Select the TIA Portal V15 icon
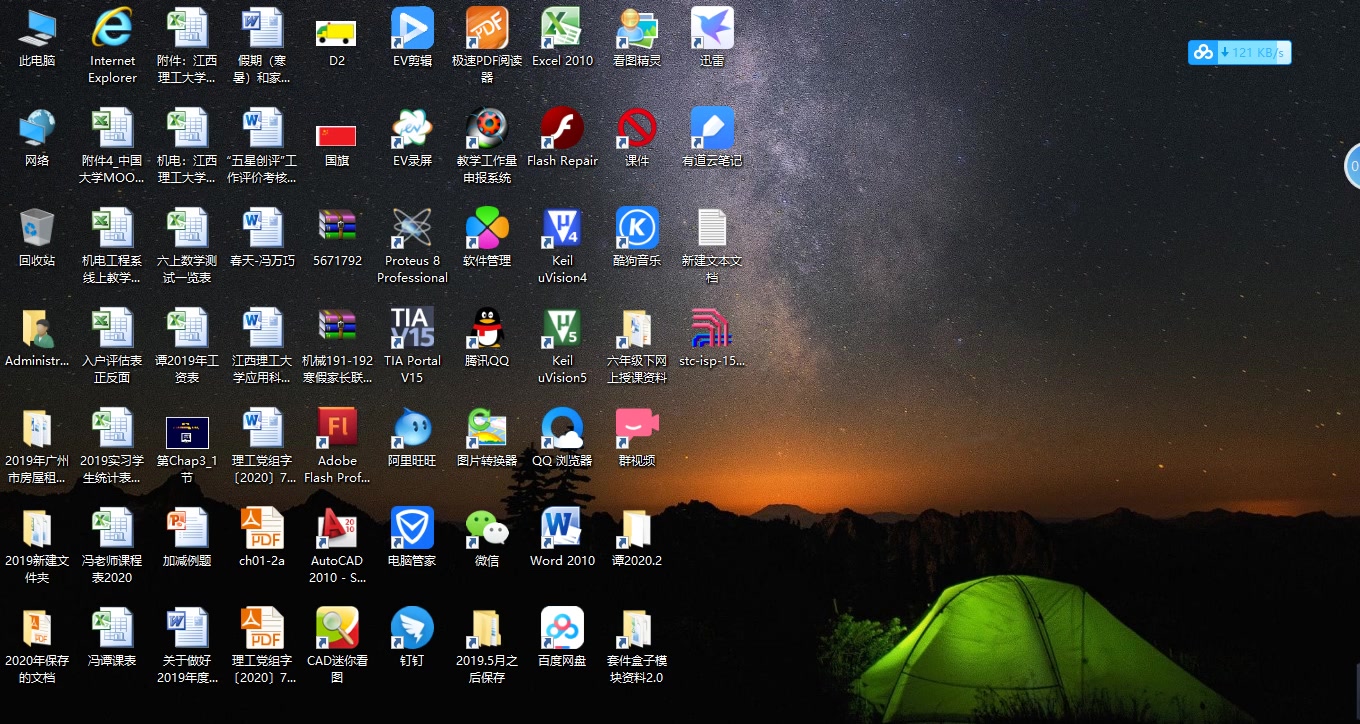Image resolution: width=1360 pixels, height=724 pixels. [412, 328]
